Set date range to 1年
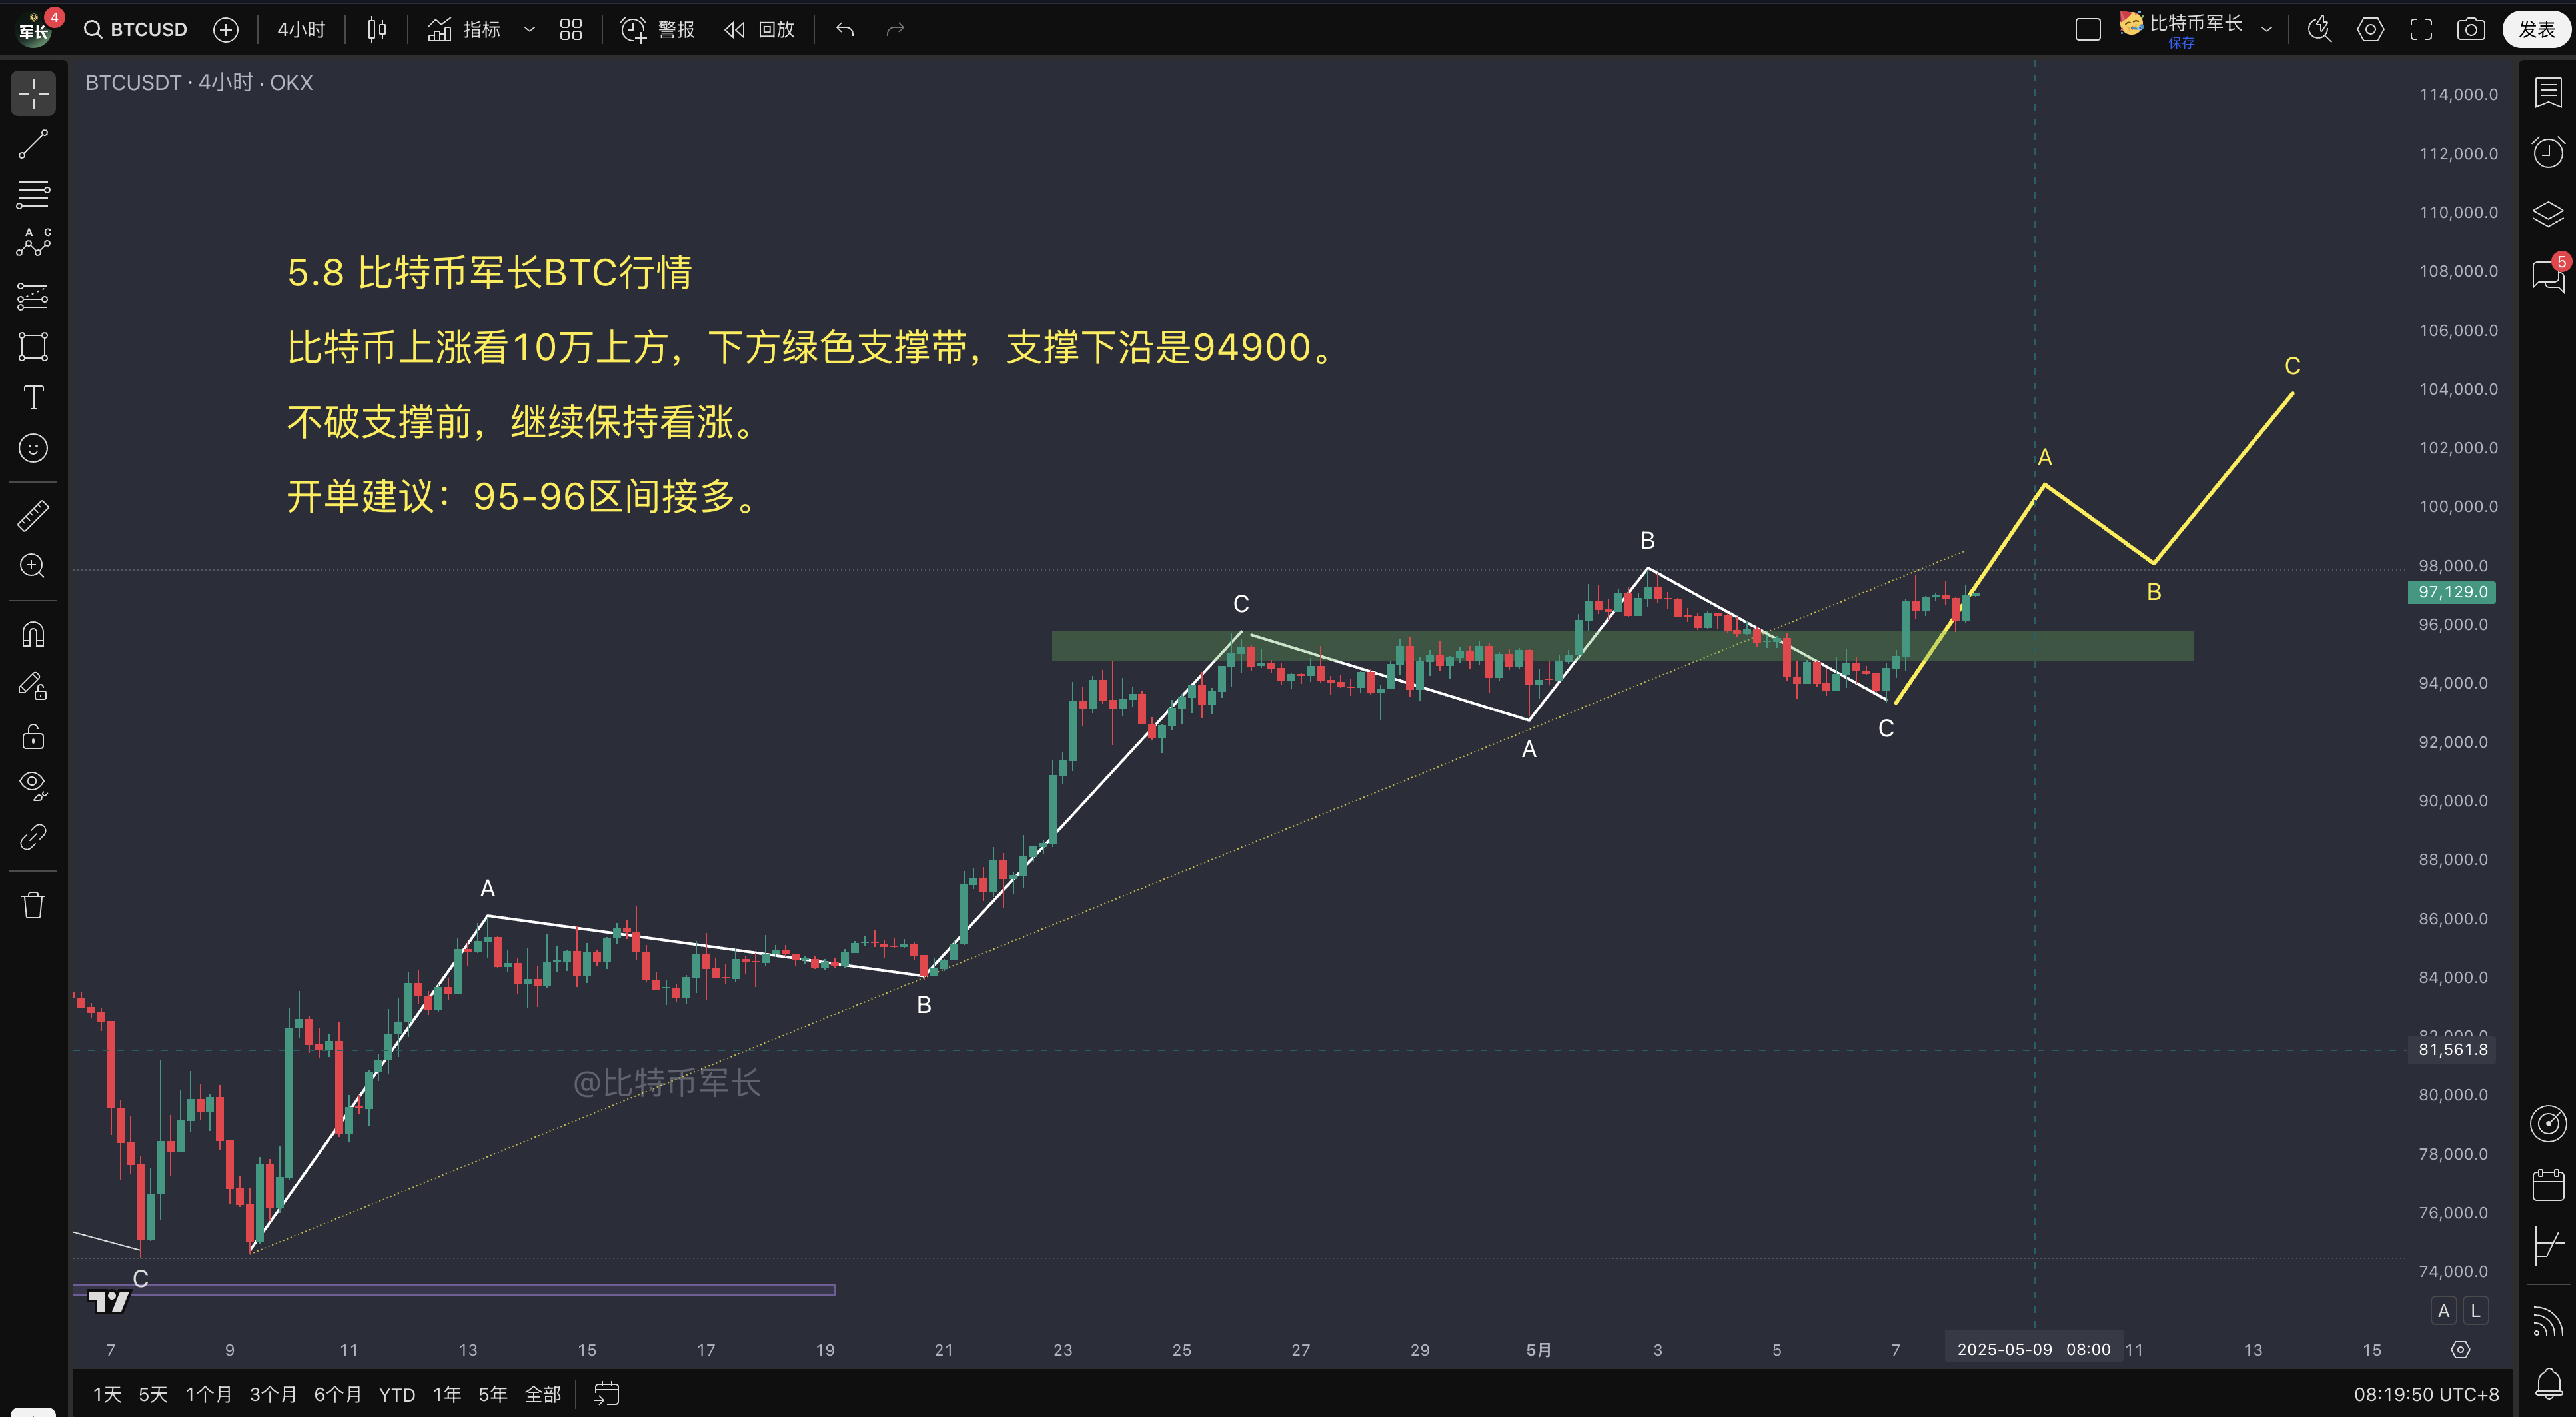 click(447, 1394)
